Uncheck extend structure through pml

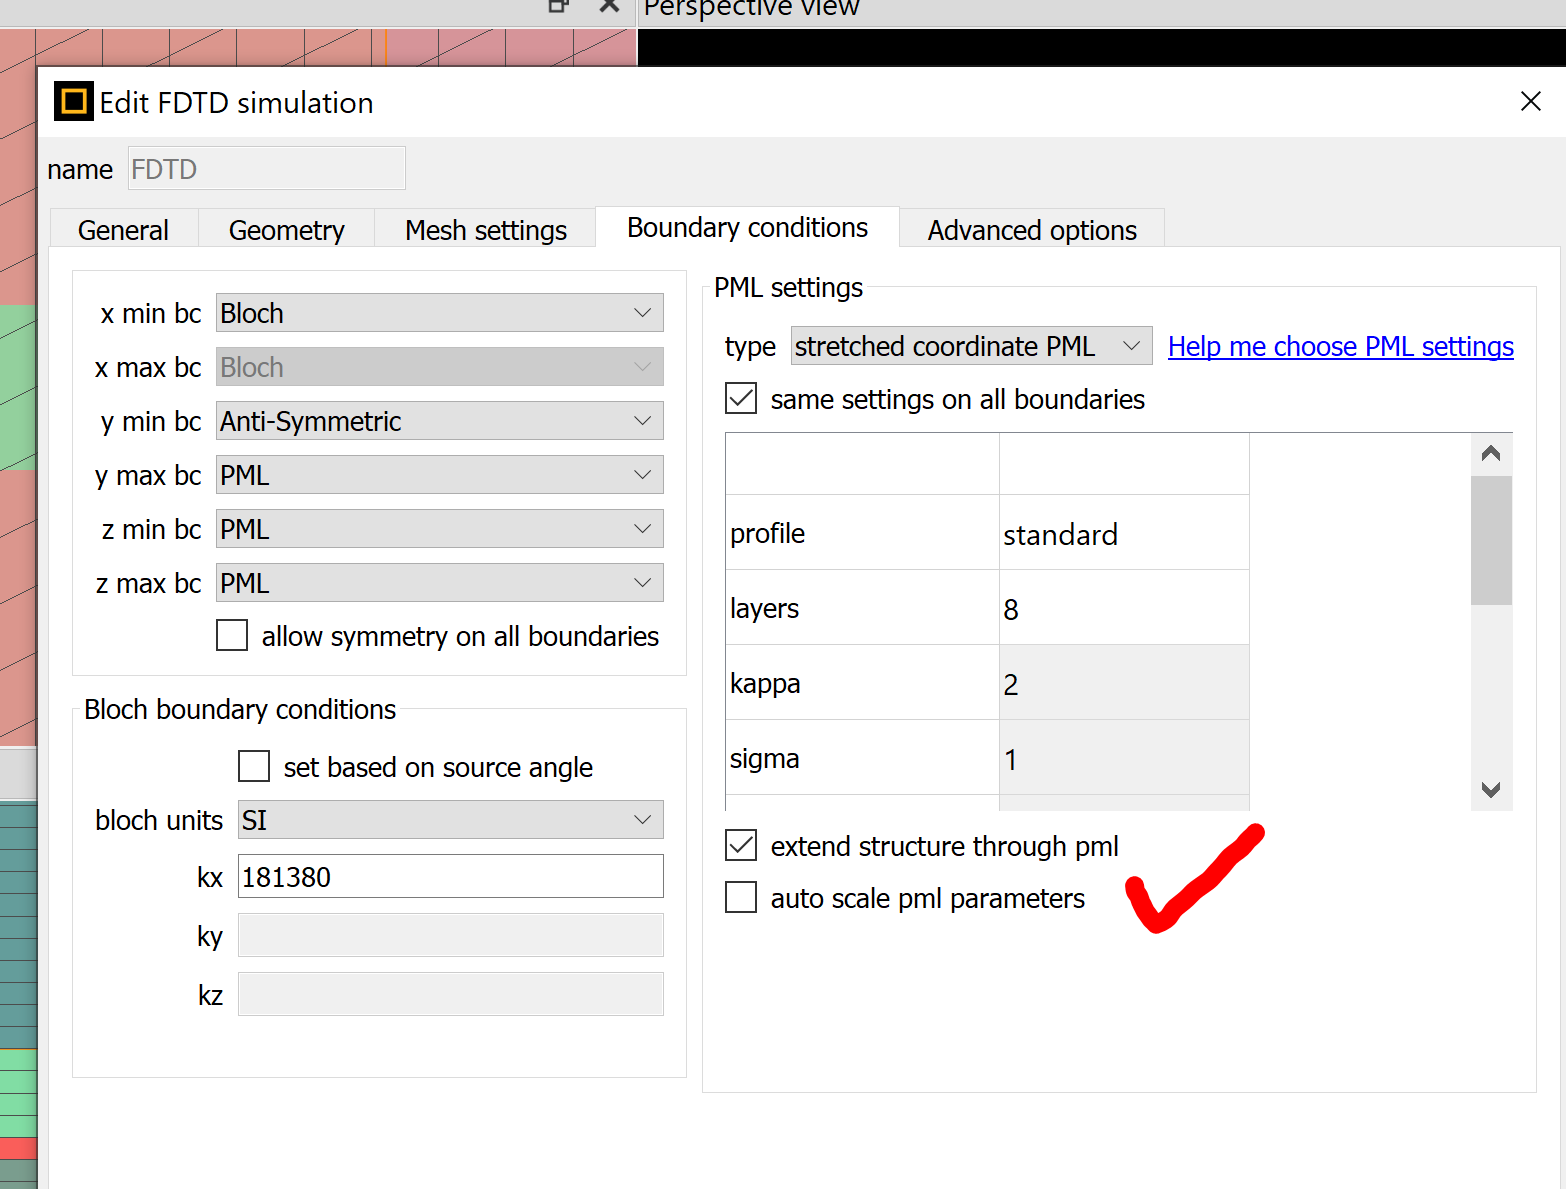tap(741, 846)
